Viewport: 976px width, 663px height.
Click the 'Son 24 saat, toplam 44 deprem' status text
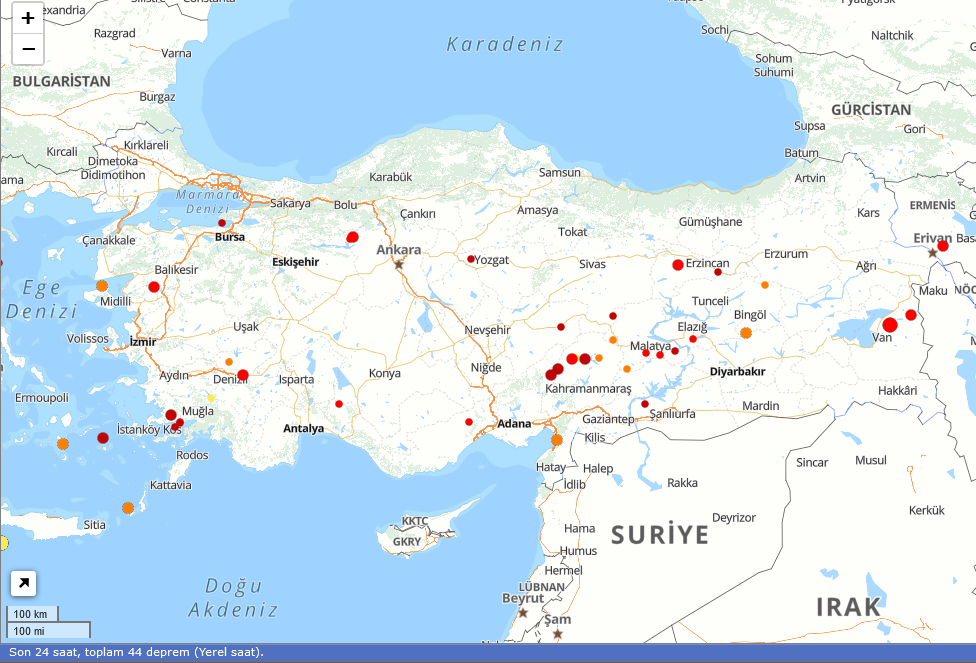pyautogui.click(x=136, y=652)
